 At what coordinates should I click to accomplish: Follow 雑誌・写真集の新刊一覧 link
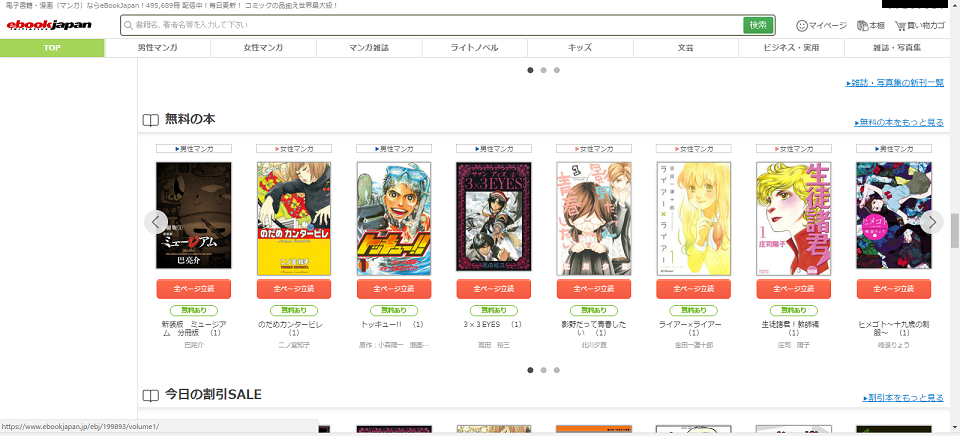[894, 83]
